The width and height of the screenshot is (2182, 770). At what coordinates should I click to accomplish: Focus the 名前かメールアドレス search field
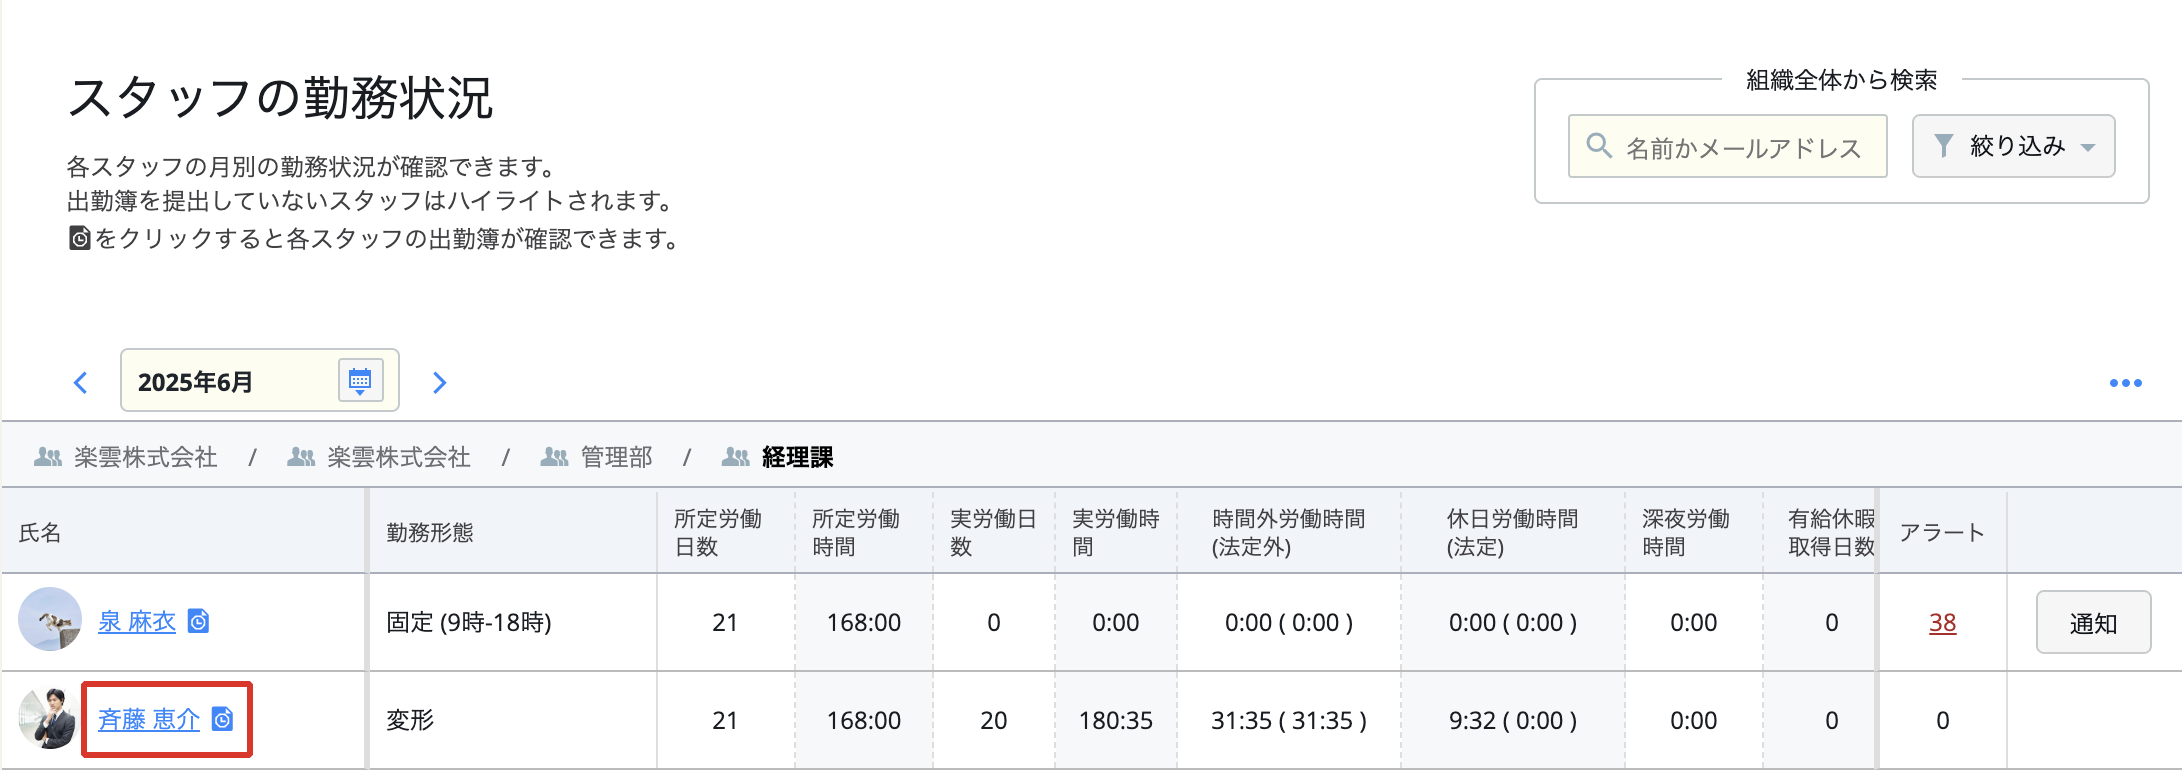(1743, 148)
